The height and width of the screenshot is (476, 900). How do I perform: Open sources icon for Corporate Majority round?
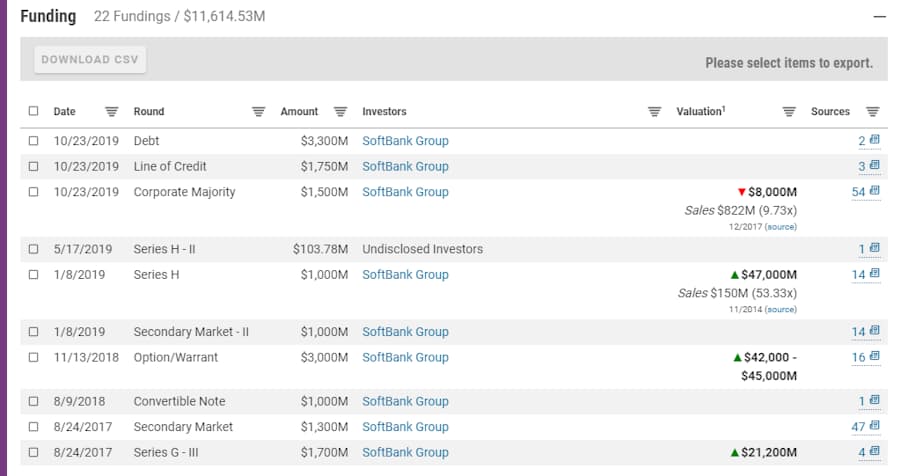click(874, 191)
